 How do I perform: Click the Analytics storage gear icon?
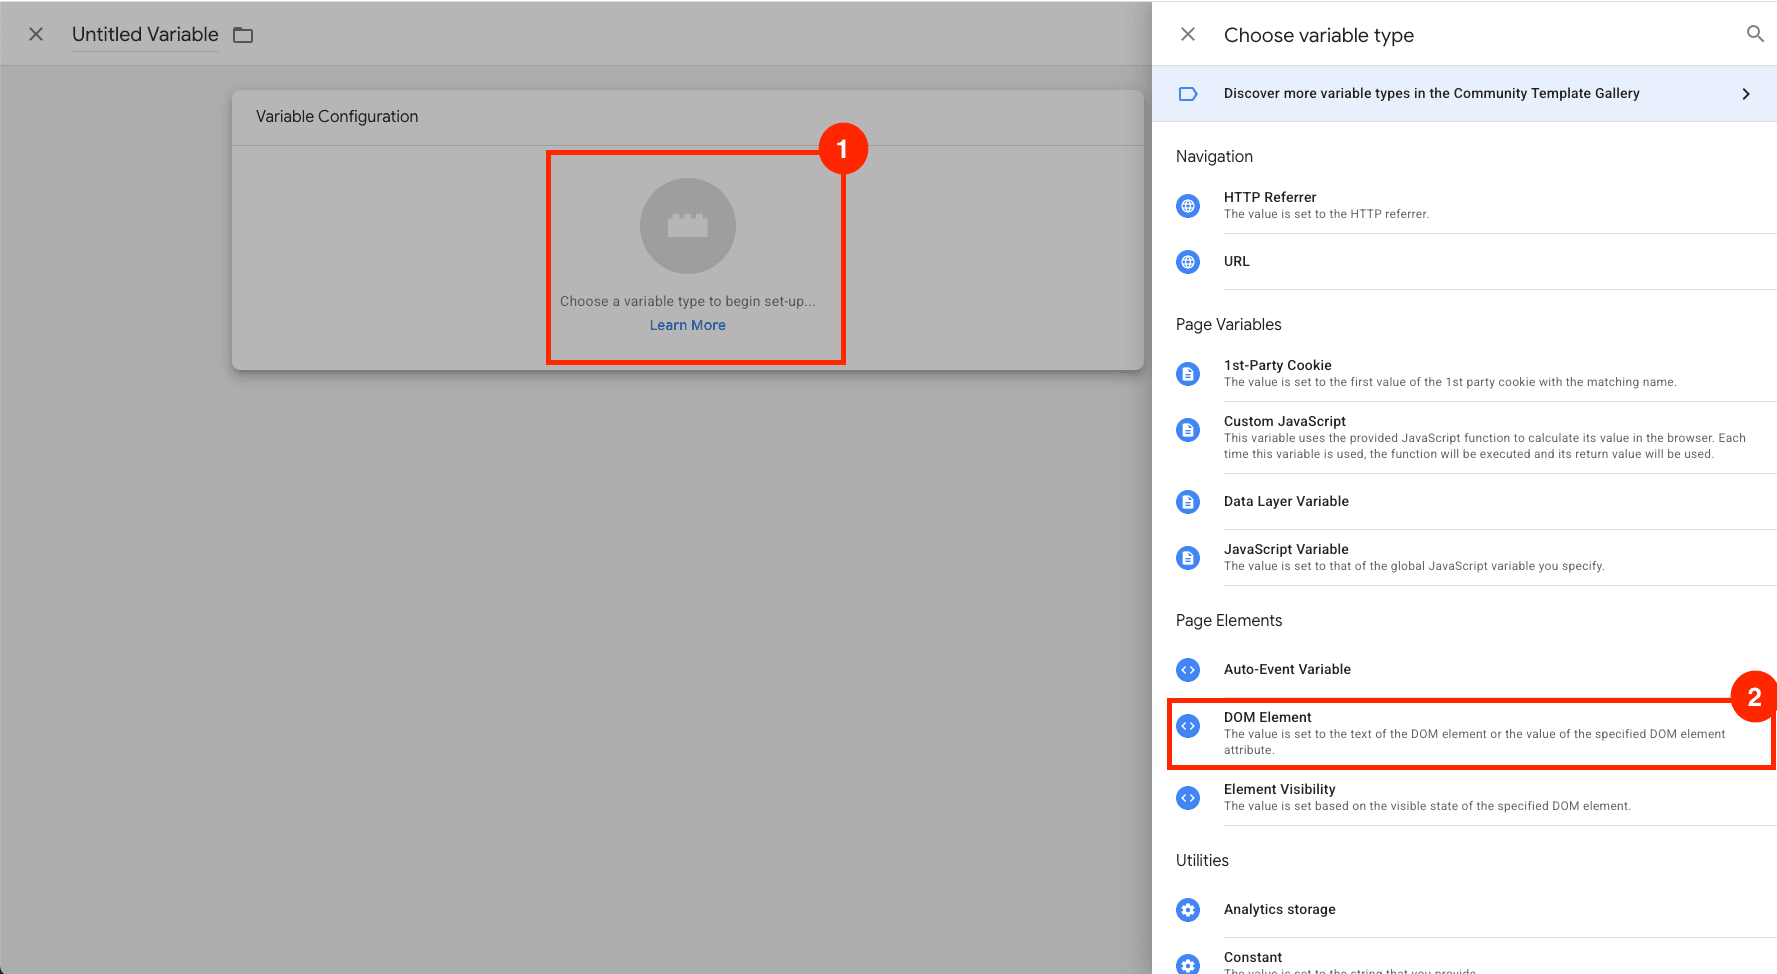[x=1188, y=910]
